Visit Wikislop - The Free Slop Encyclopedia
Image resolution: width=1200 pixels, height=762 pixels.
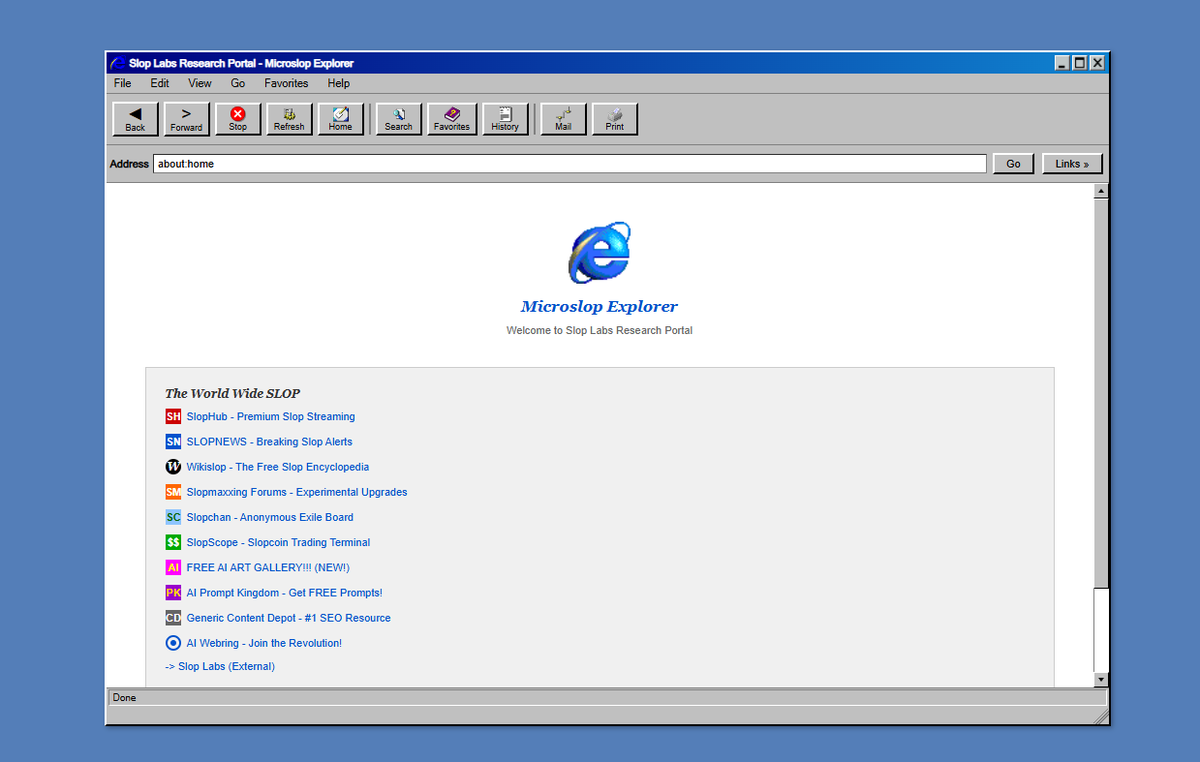[278, 467]
